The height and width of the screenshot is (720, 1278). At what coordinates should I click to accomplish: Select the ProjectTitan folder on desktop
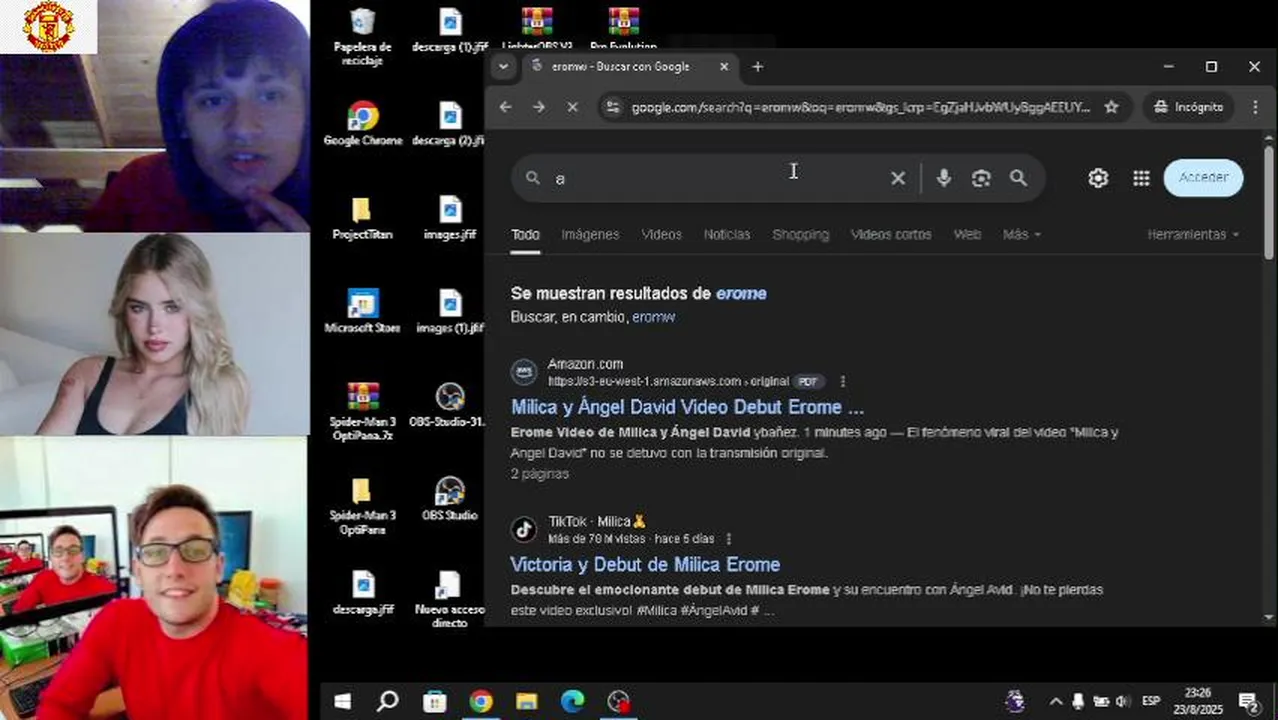[x=362, y=218]
